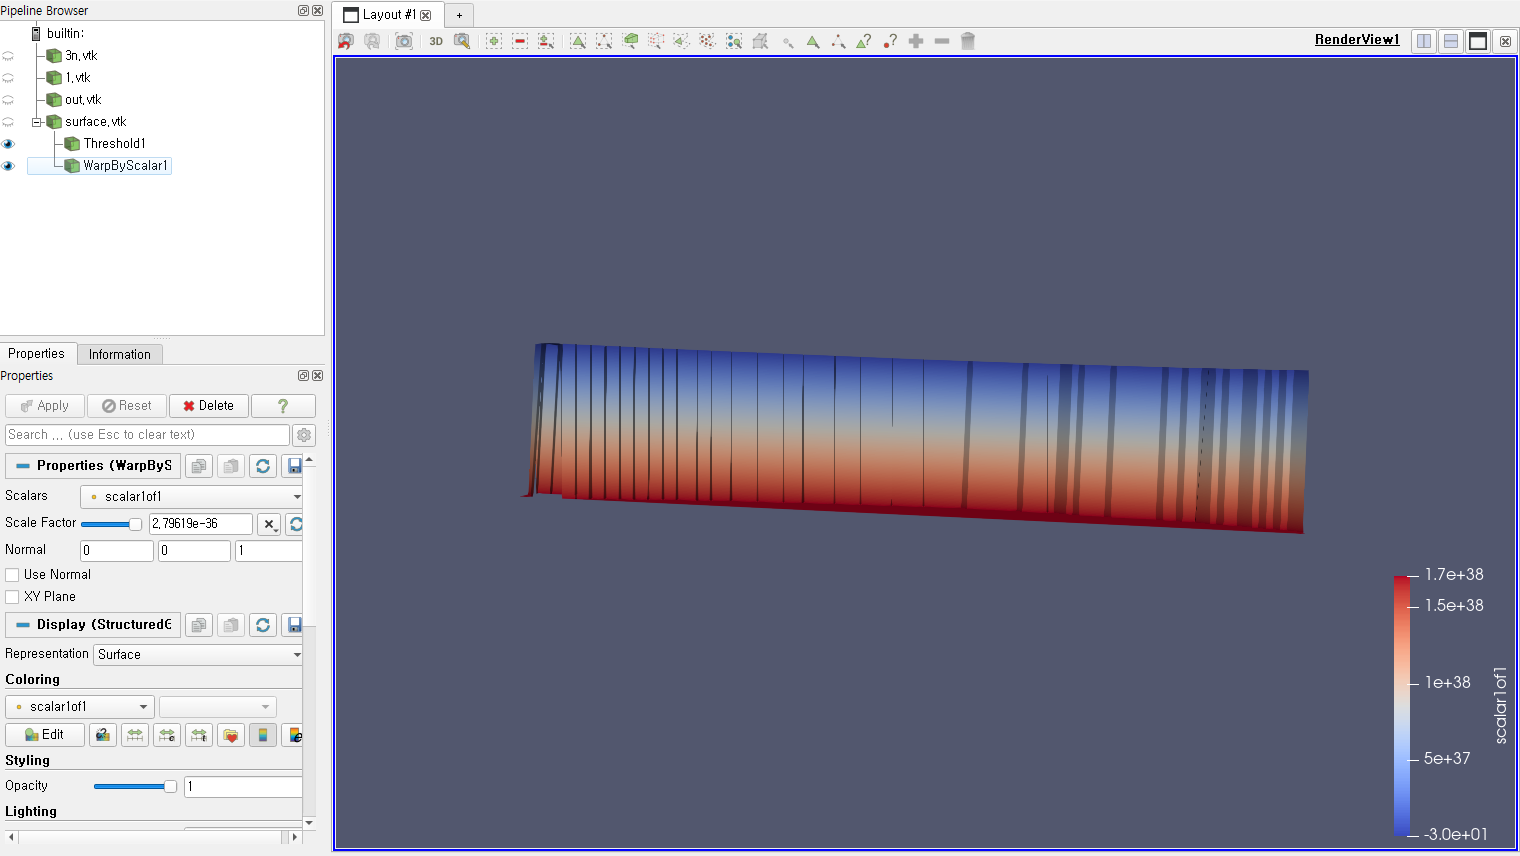Check the XY Plane option

pos(13,597)
